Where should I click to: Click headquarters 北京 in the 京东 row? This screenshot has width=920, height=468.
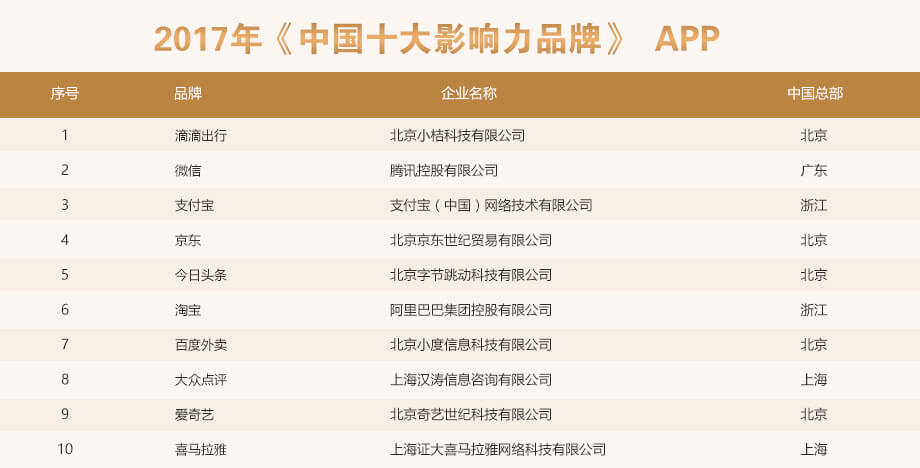click(x=814, y=240)
